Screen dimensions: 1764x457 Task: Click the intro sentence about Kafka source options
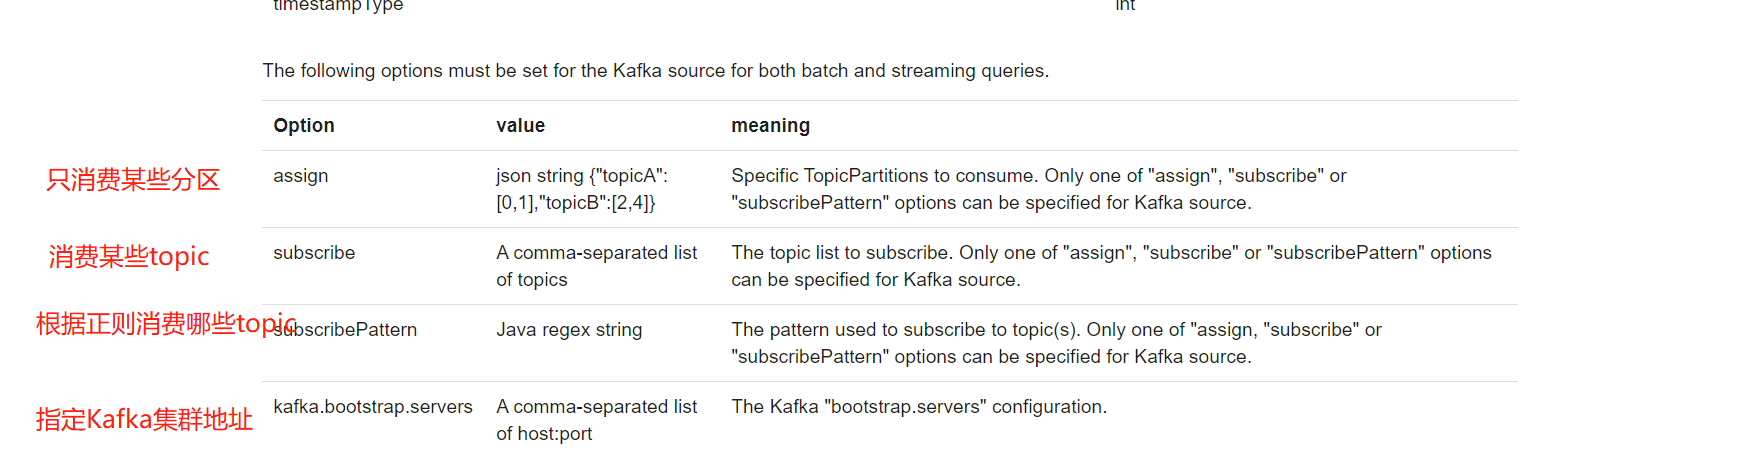pos(655,71)
